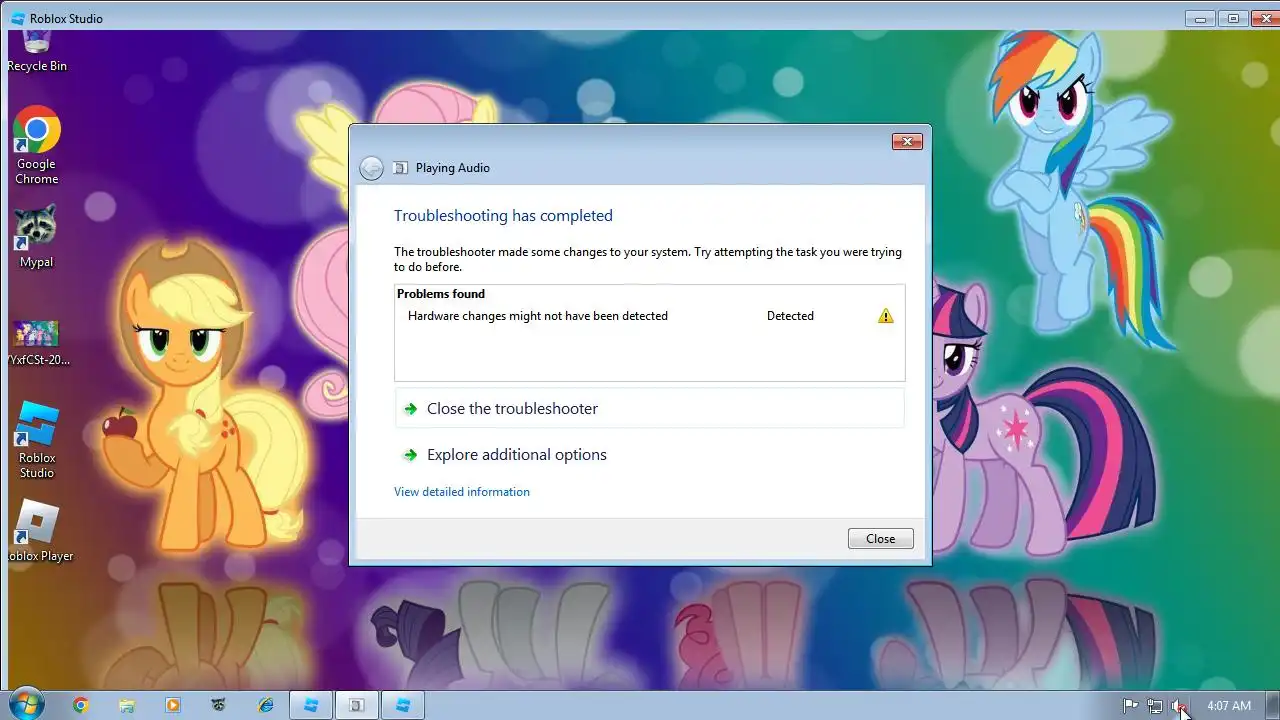This screenshot has height=720, width=1280.
Task: Click the yellow warning icon in Problems found
Action: point(885,316)
